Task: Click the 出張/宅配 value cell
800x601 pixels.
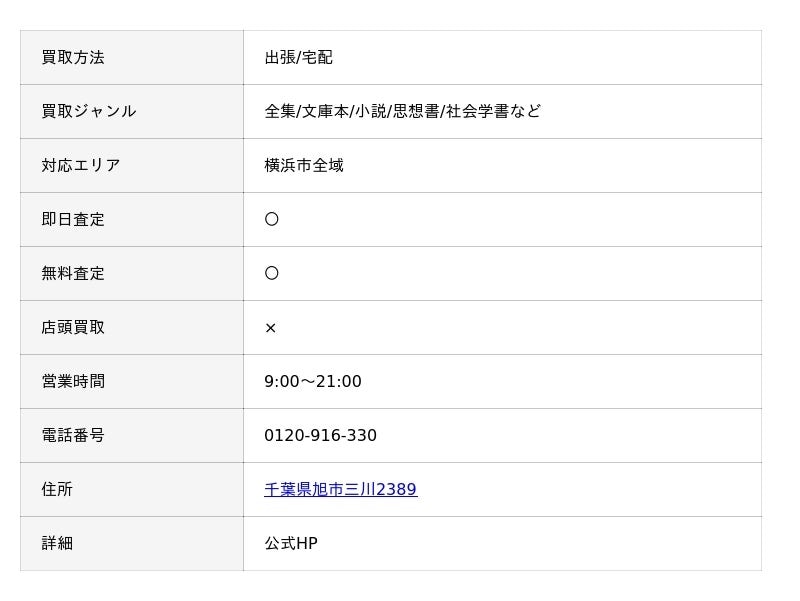Action: tap(503, 58)
